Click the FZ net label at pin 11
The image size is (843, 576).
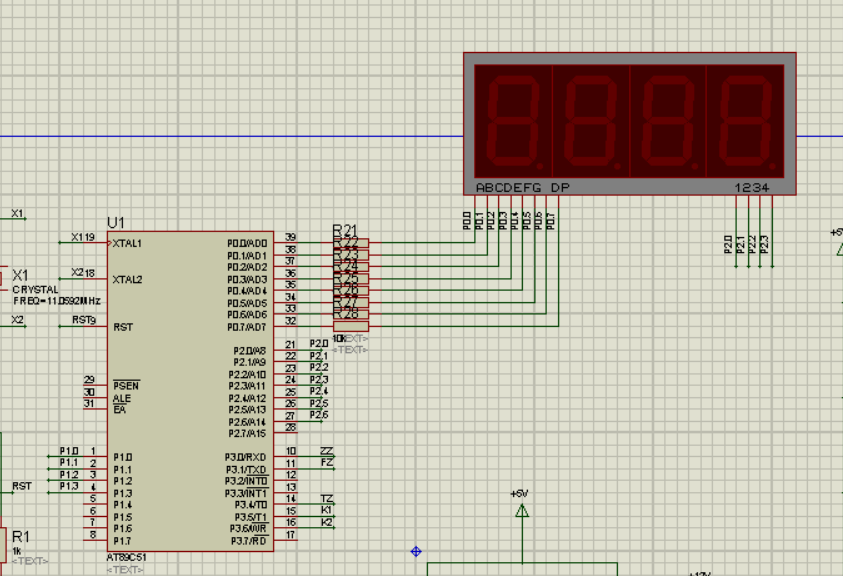pyautogui.click(x=326, y=463)
